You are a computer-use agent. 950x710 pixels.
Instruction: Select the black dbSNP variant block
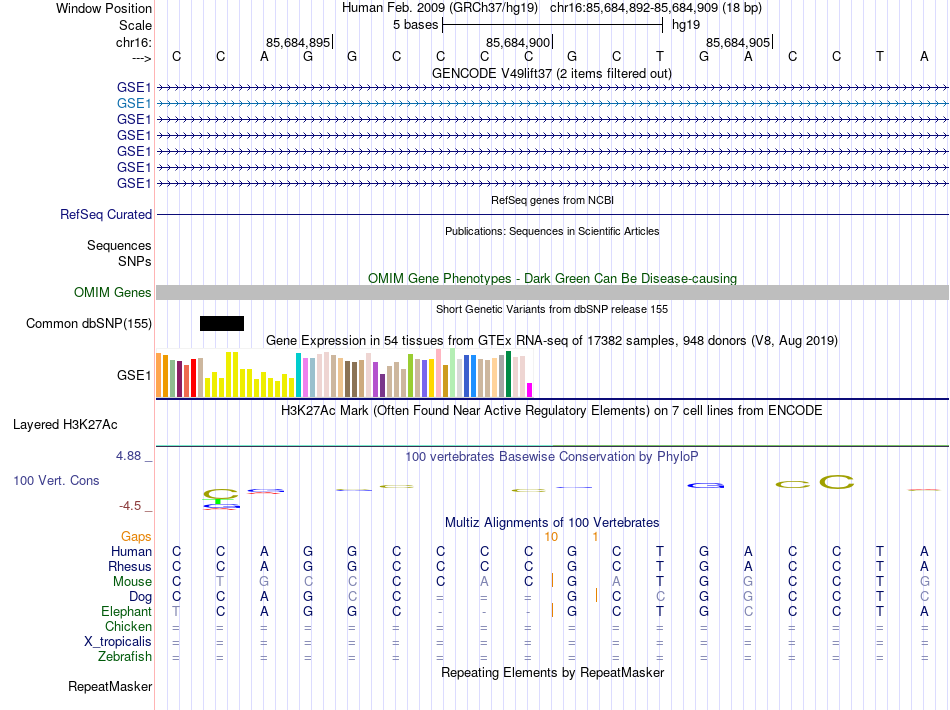[222, 323]
